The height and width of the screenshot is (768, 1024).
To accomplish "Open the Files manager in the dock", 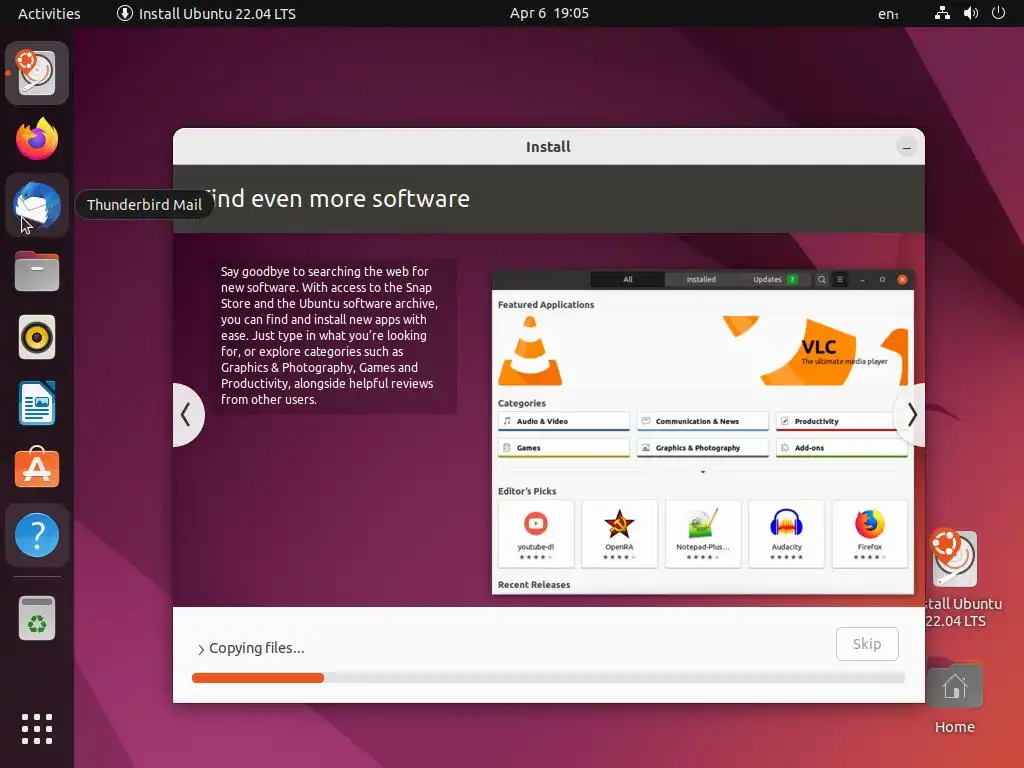I will (x=37, y=271).
